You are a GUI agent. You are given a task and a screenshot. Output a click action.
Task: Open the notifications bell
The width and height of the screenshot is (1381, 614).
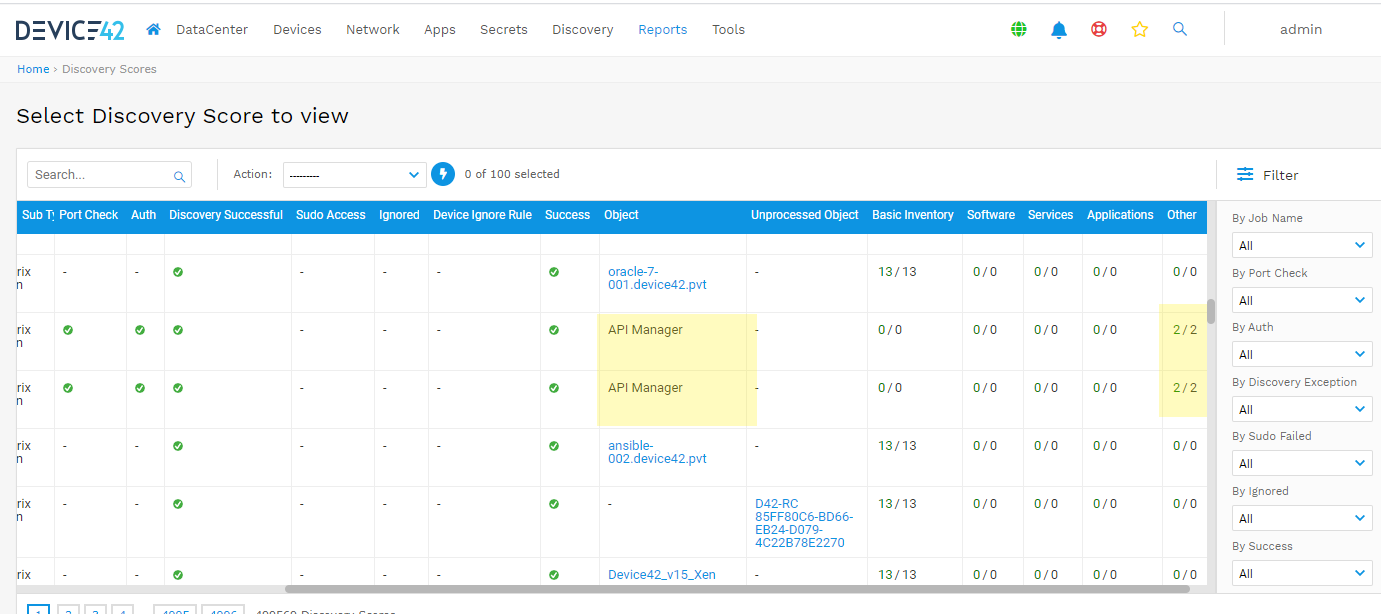tap(1059, 30)
